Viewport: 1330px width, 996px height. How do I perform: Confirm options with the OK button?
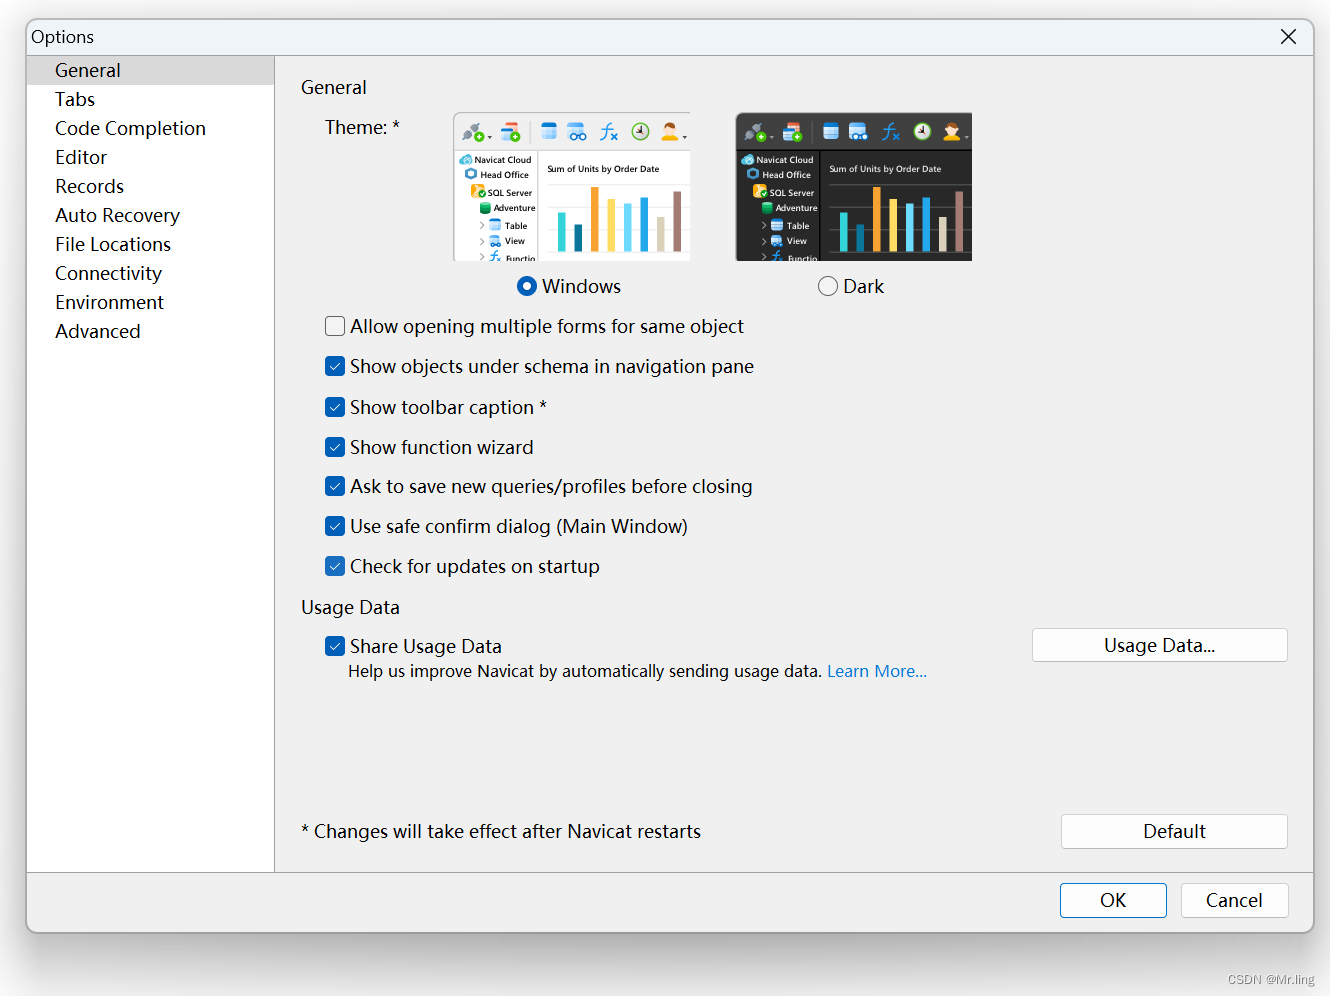(x=1113, y=900)
